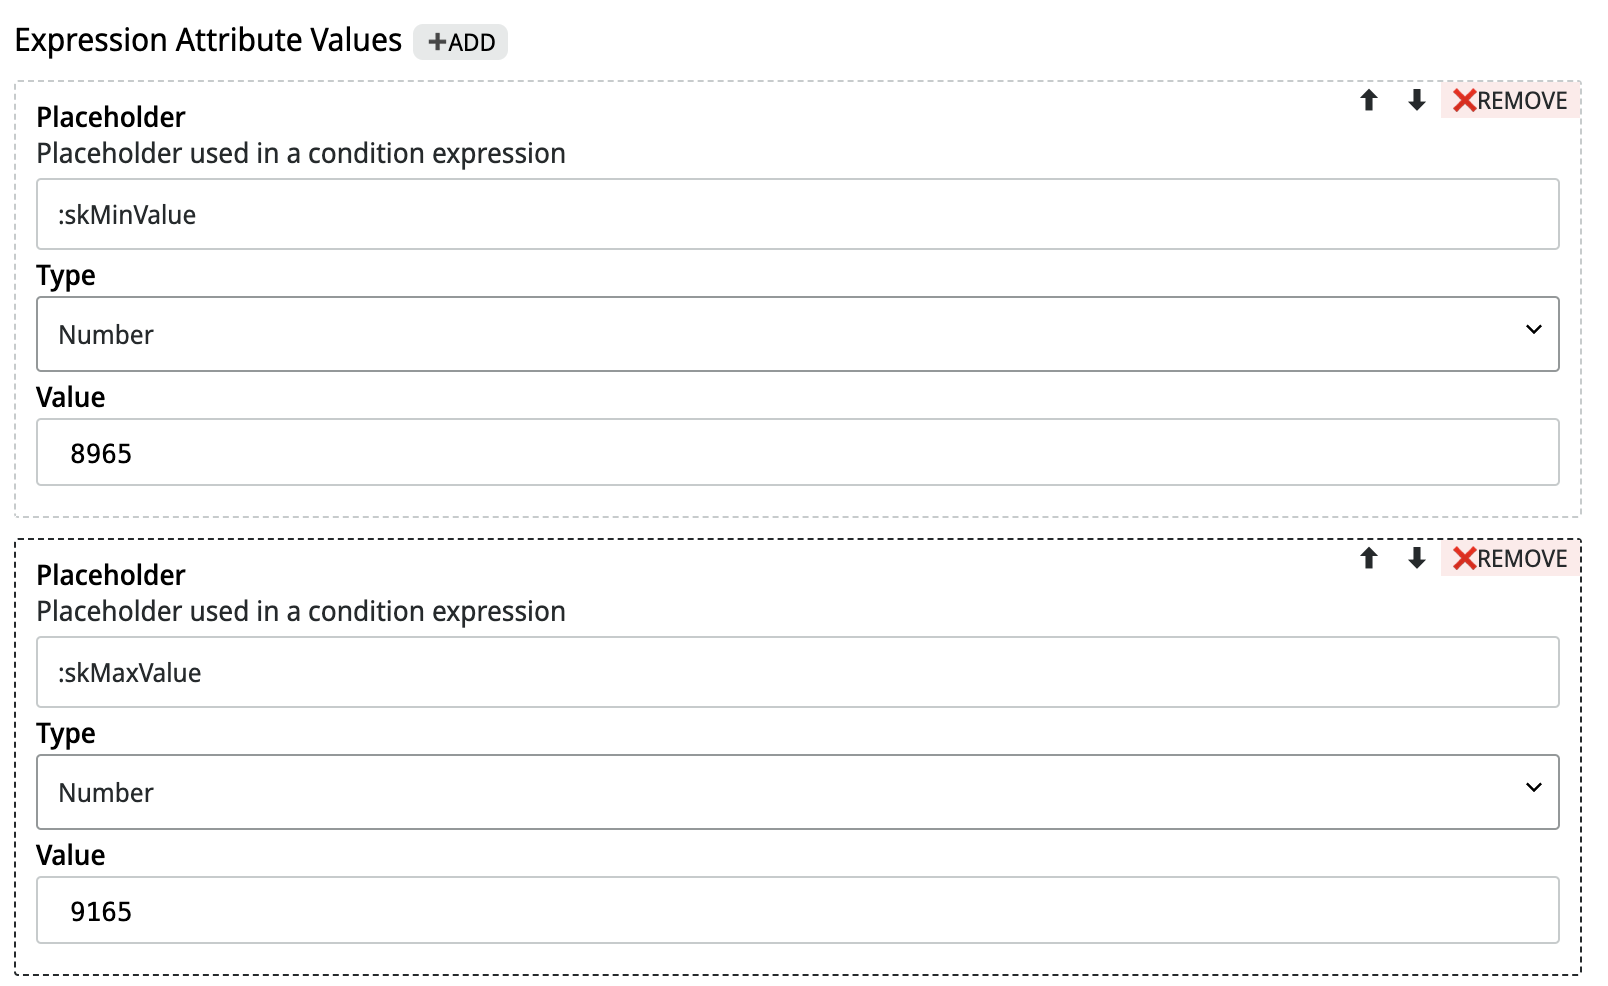Focus the :skMaxValue placeholder text field
The width and height of the screenshot is (1608, 986).
click(797, 672)
